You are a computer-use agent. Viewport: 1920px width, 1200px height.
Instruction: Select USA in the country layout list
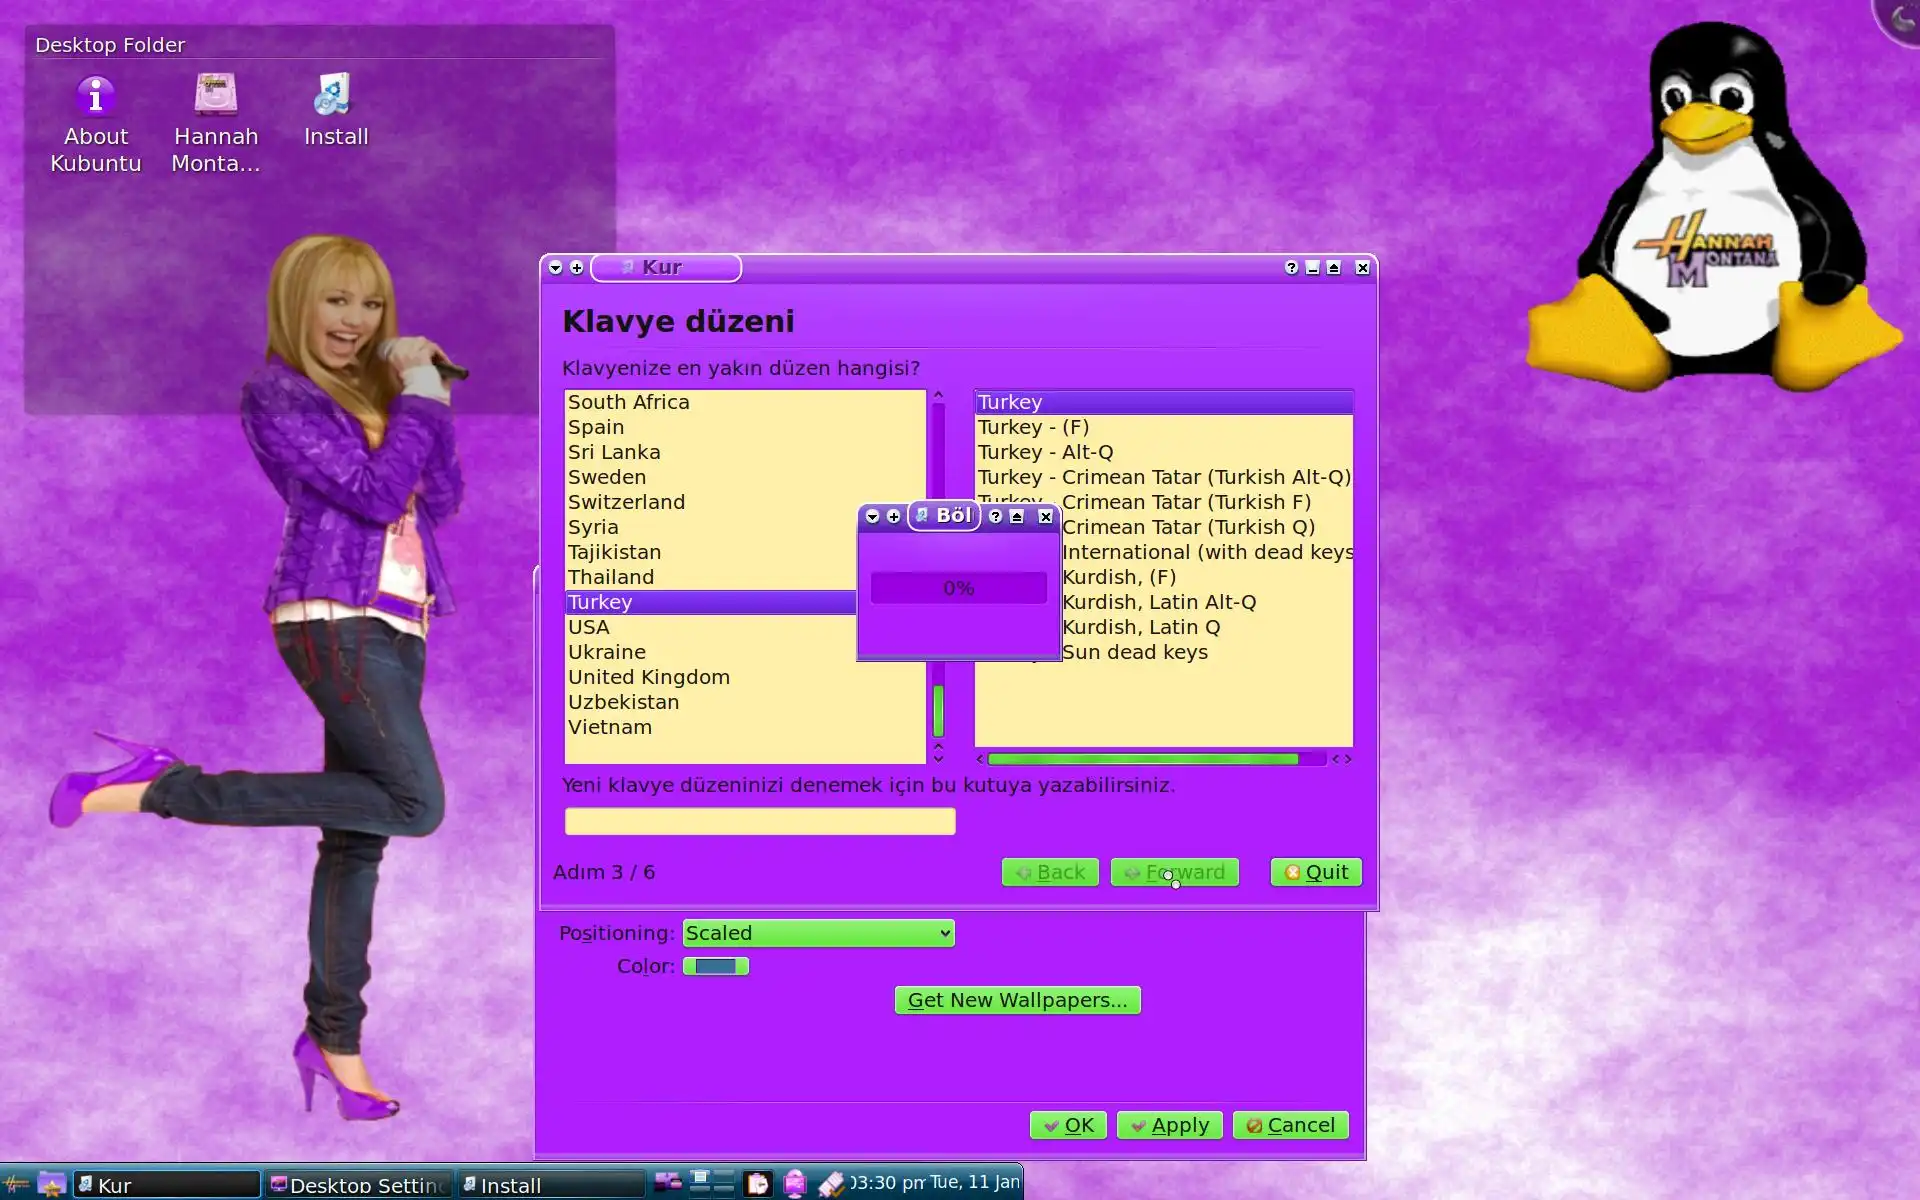[x=589, y=627]
